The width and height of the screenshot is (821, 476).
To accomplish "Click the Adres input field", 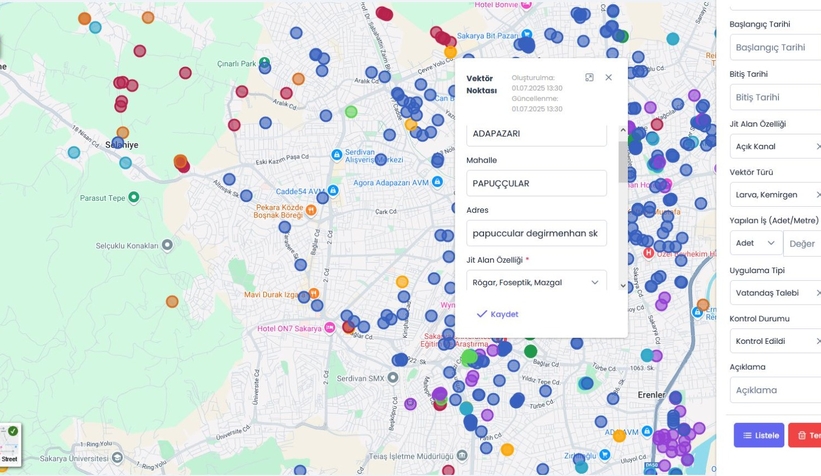I will click(x=536, y=233).
